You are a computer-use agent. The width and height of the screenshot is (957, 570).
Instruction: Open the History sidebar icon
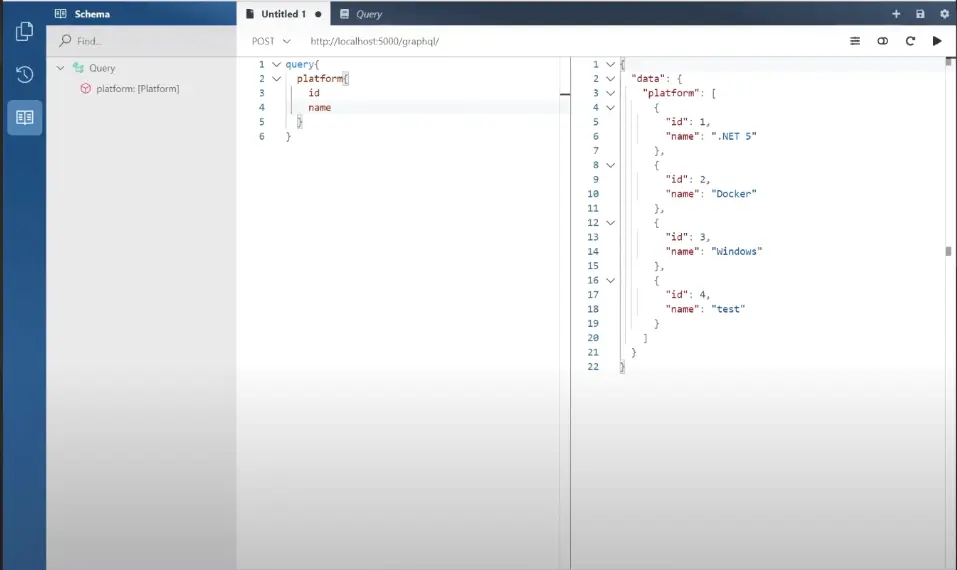(24, 74)
